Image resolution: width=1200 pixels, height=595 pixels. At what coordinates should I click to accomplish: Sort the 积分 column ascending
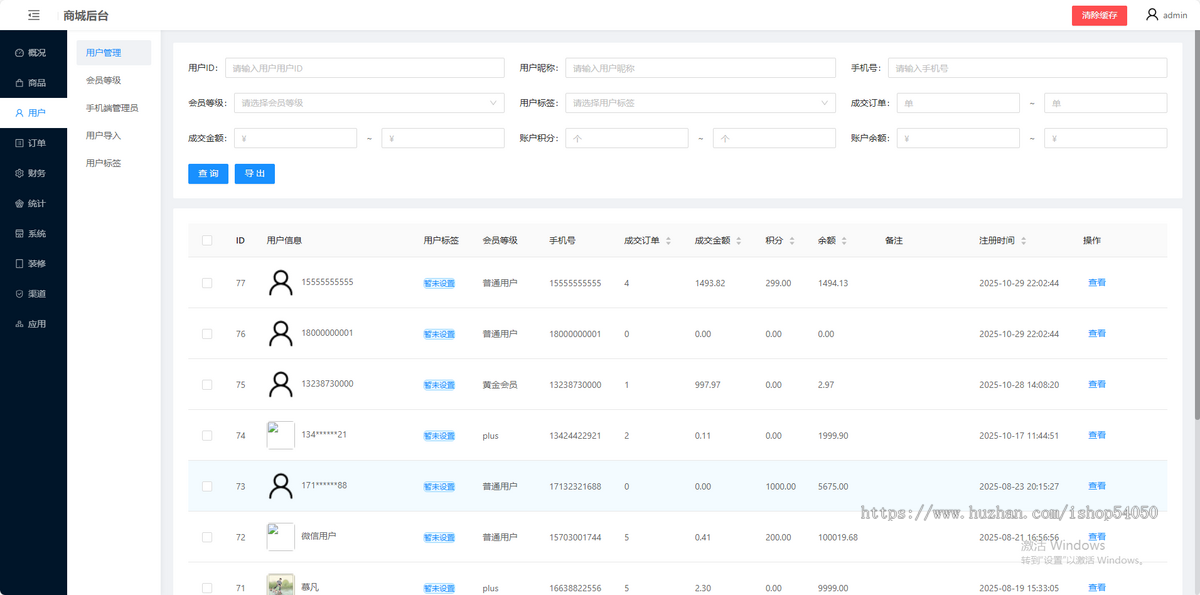coord(791,236)
